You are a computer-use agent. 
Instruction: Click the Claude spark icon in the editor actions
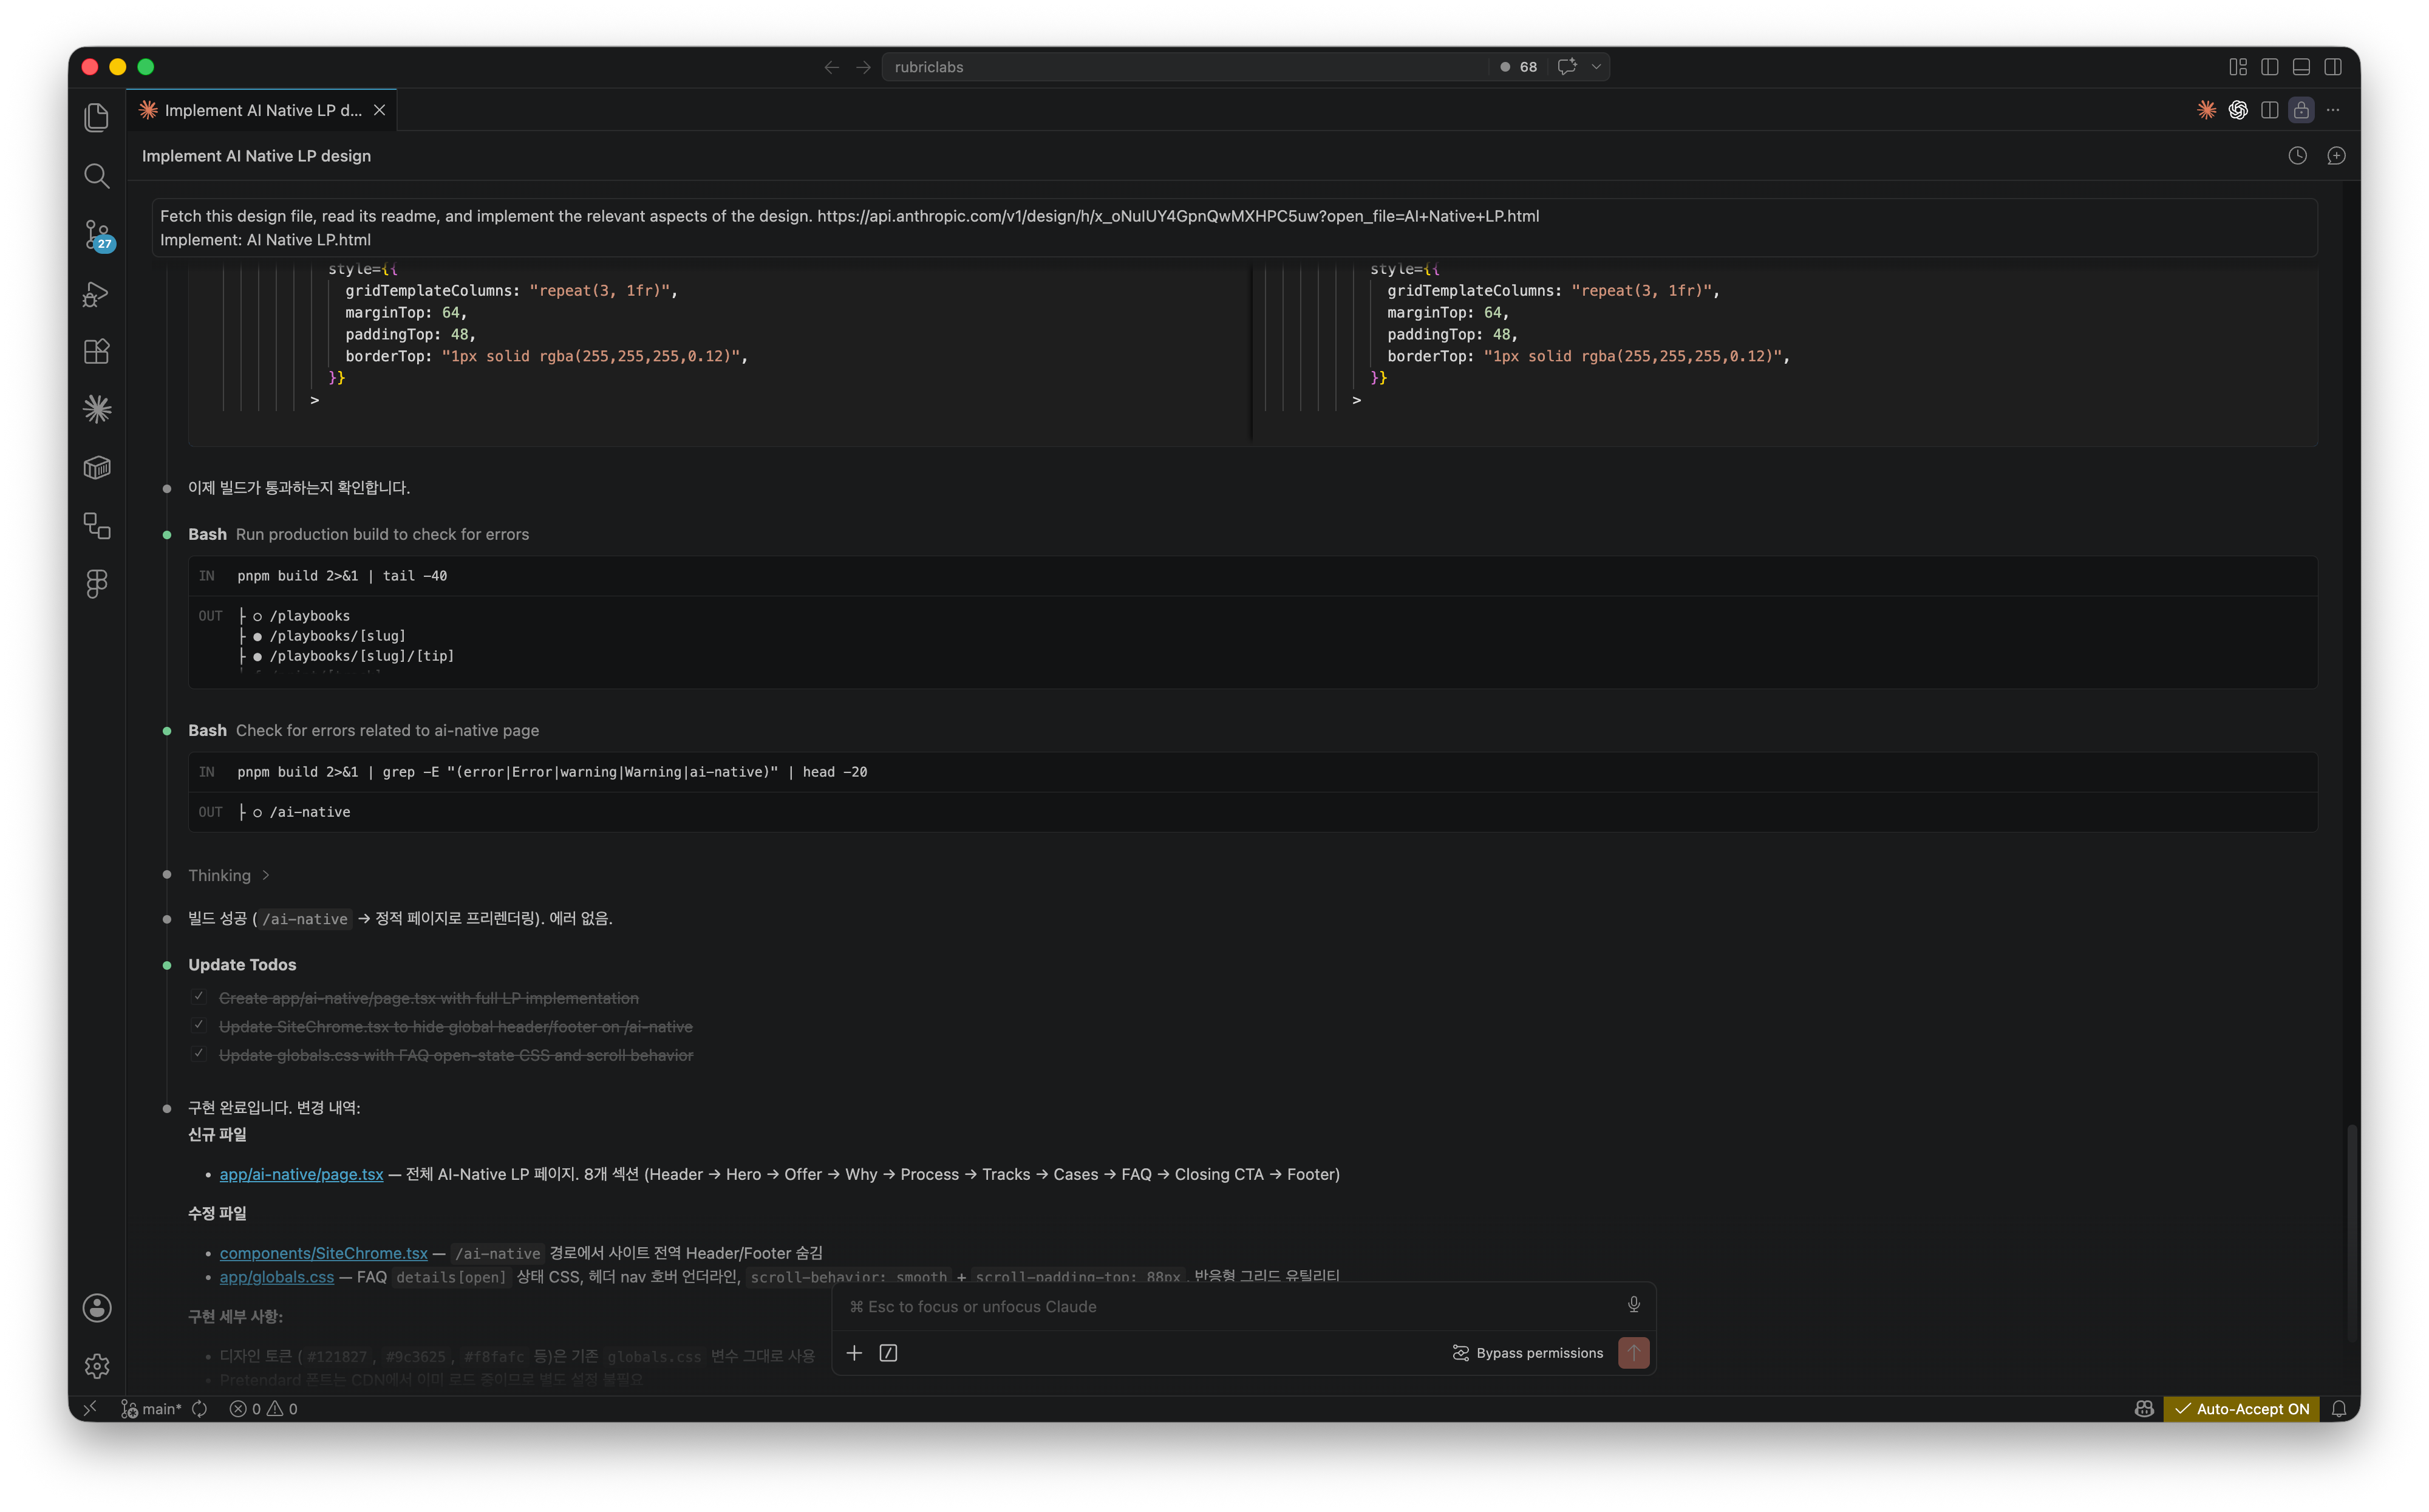pos(2206,110)
